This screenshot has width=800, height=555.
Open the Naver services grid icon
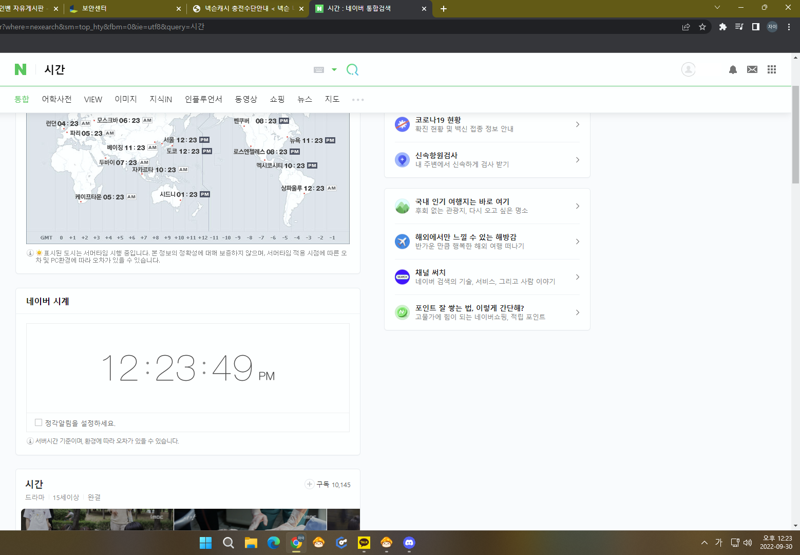click(771, 69)
